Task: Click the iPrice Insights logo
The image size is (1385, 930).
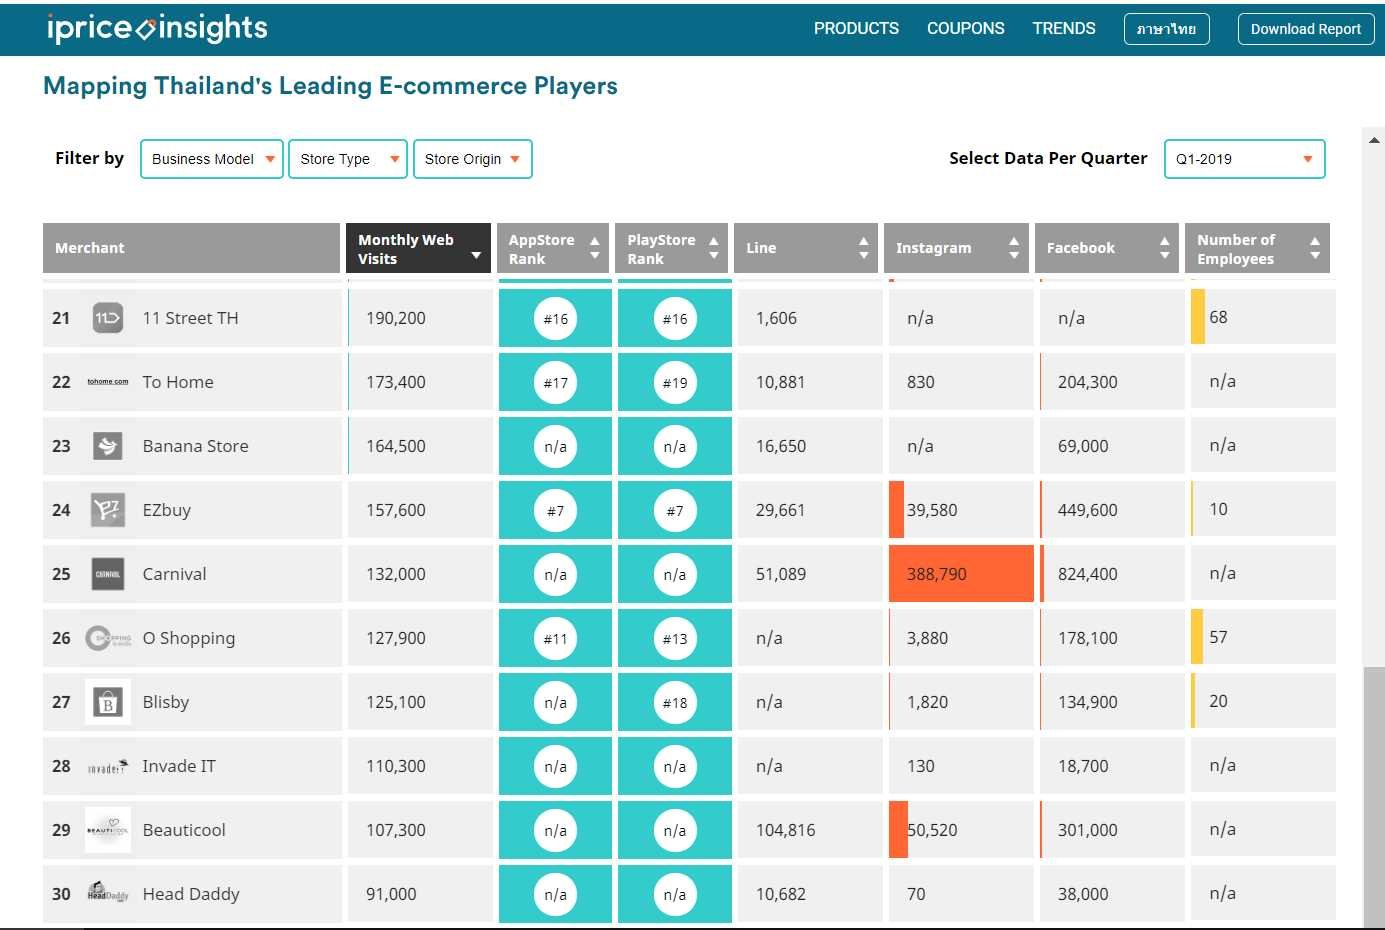Action: pos(157,28)
